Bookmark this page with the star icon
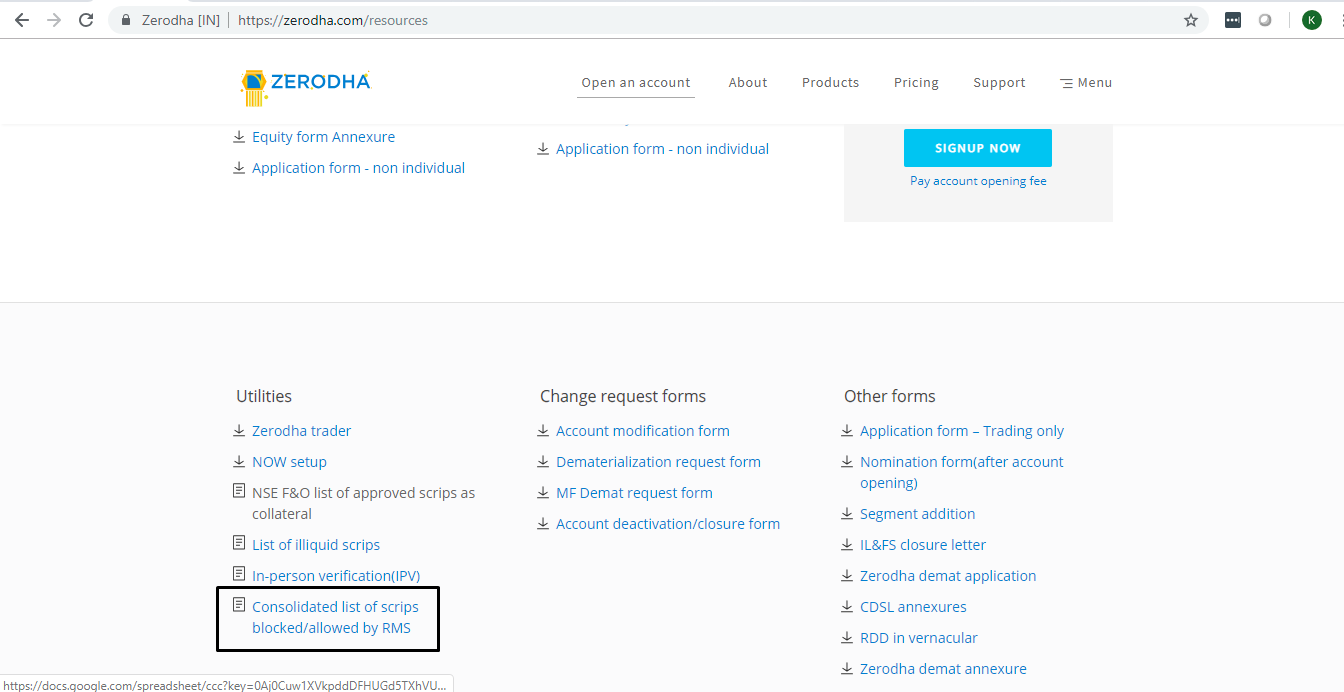The width and height of the screenshot is (1344, 692). click(x=1191, y=20)
